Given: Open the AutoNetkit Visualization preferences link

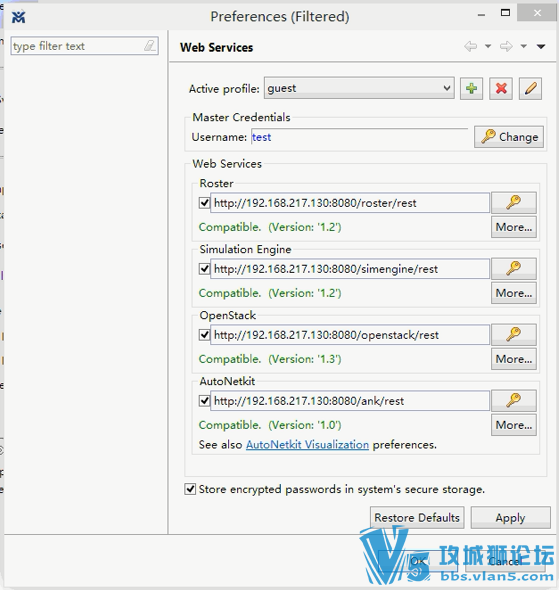Looking at the screenshot, I should click(307, 445).
